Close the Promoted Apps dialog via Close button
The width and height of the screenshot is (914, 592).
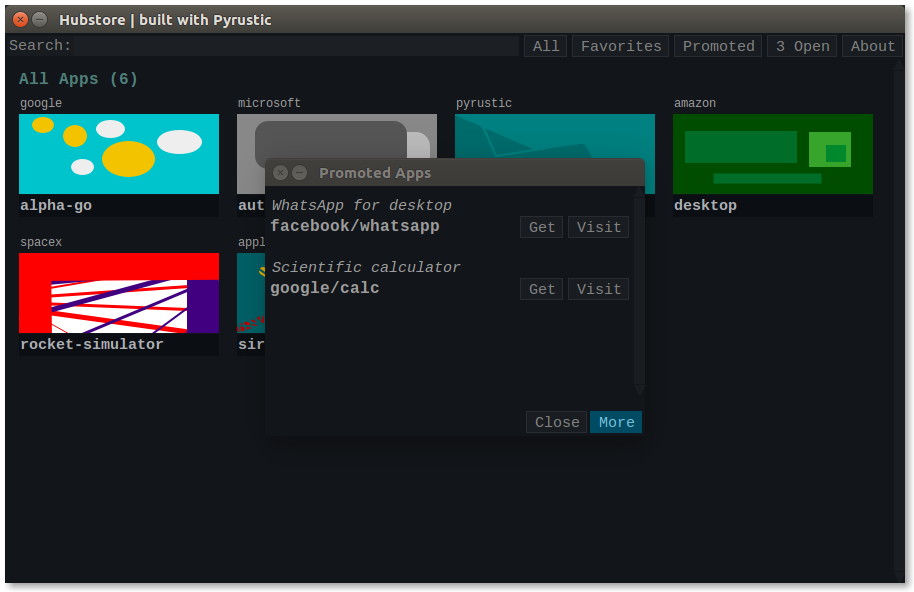point(557,422)
